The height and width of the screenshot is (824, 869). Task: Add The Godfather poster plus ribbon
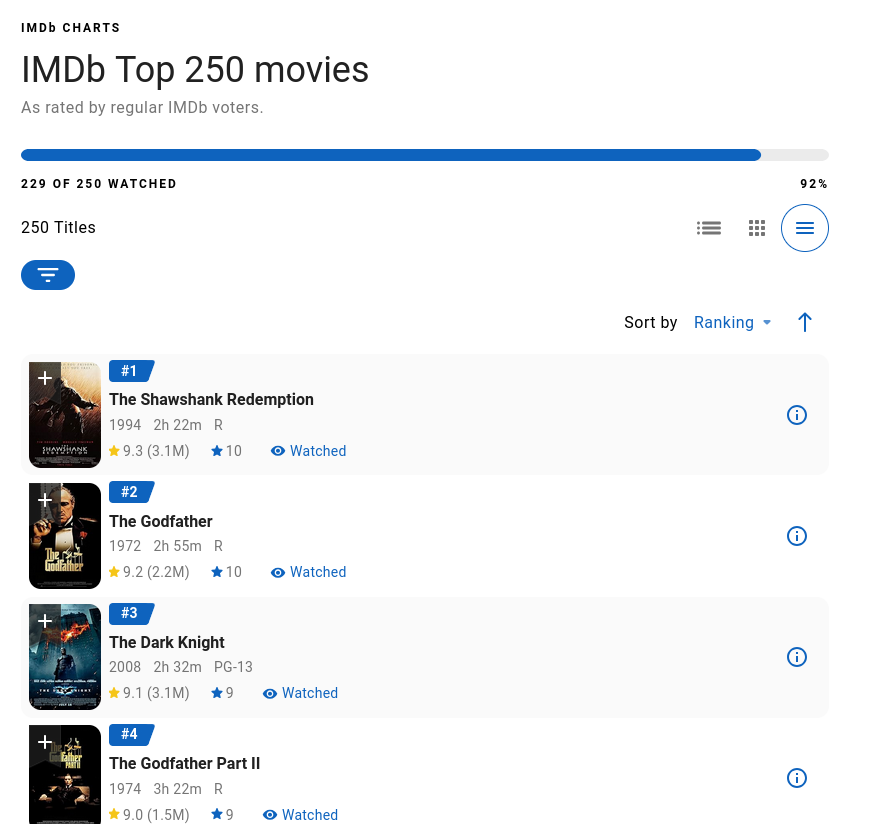tap(45, 499)
